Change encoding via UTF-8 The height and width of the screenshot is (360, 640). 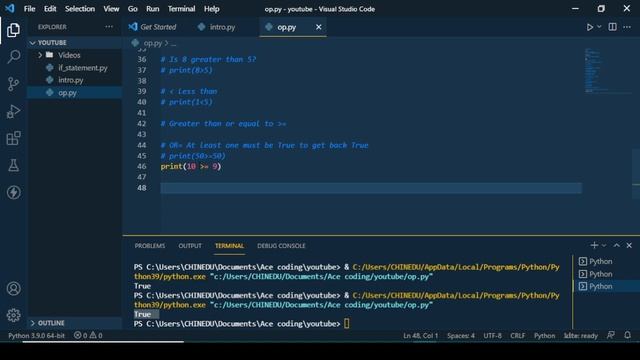492,336
